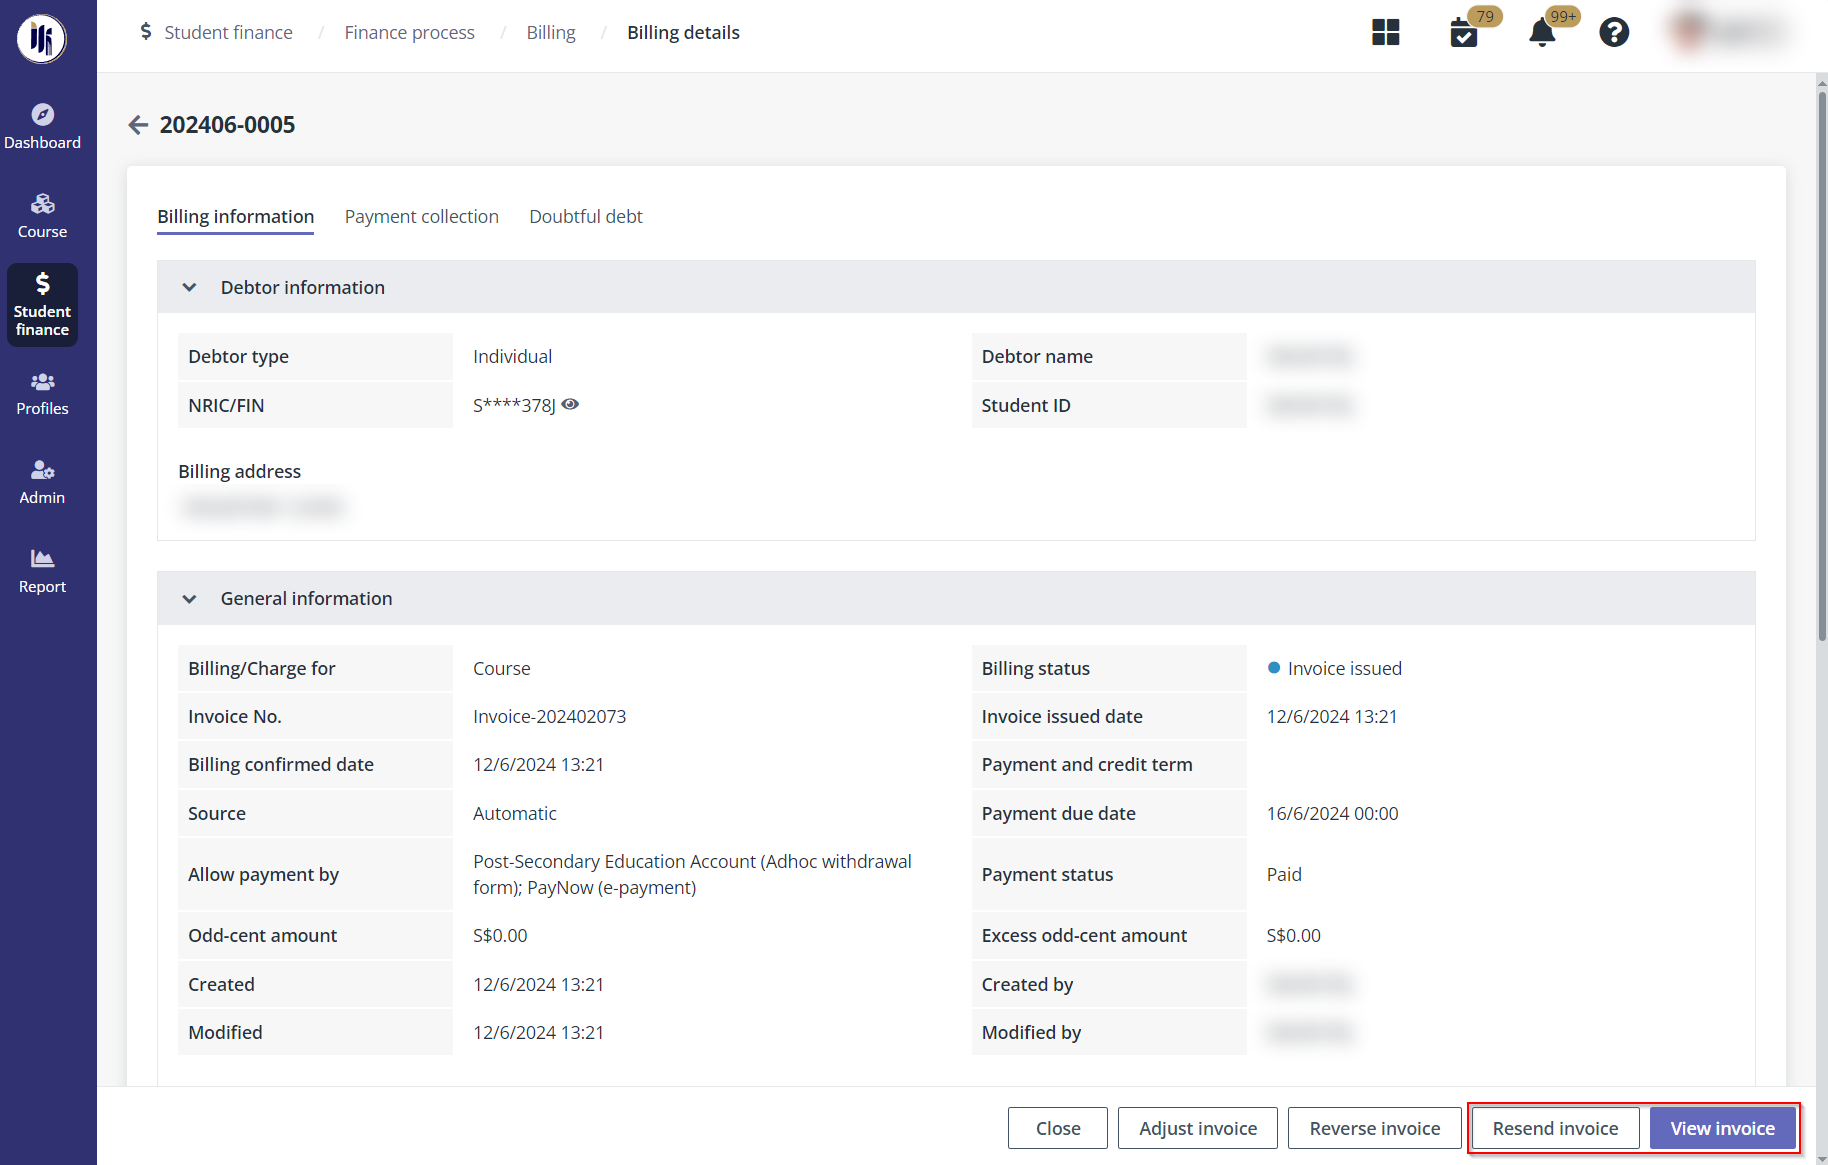Image resolution: width=1828 pixels, height=1165 pixels.
Task: Click the dollar icon in the breadcrumb
Action: tap(146, 32)
